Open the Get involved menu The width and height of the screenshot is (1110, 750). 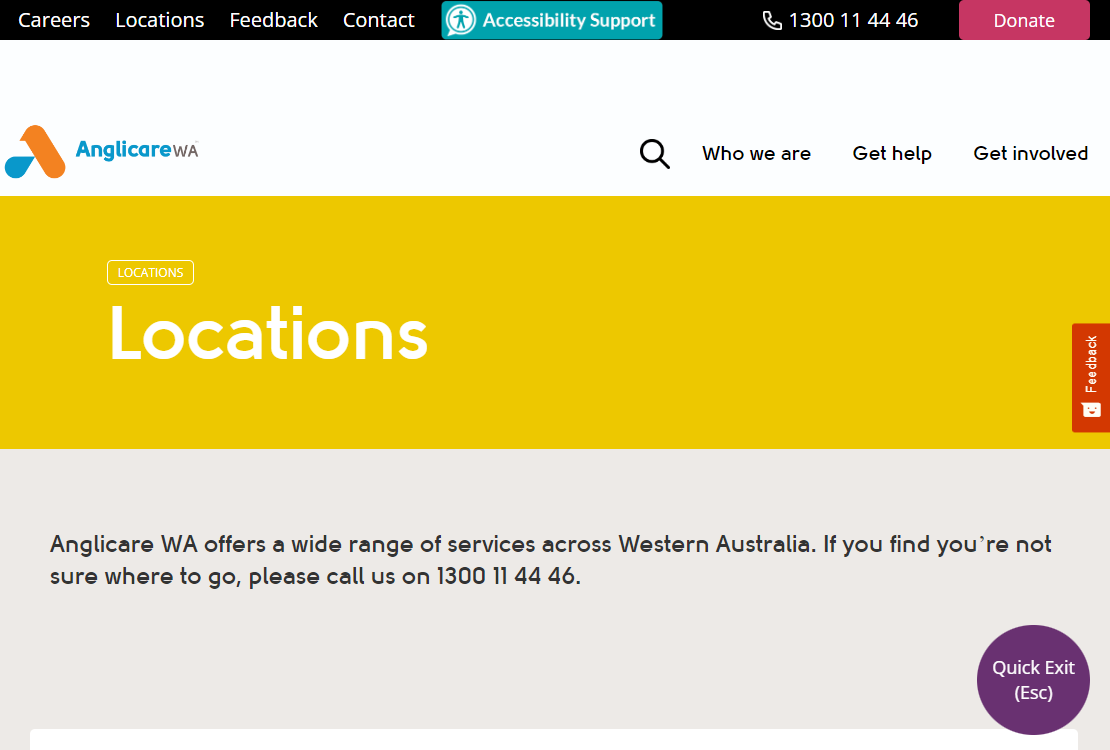[1031, 154]
